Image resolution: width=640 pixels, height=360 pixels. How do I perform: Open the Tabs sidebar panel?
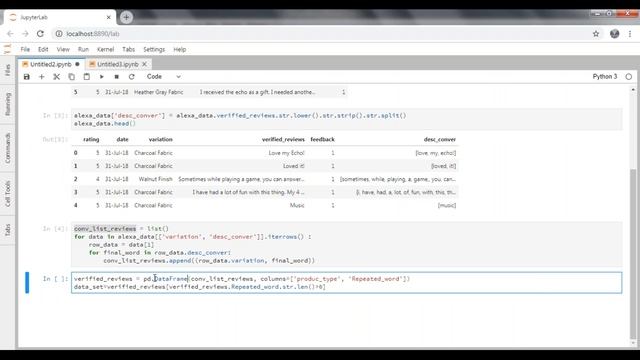7,230
